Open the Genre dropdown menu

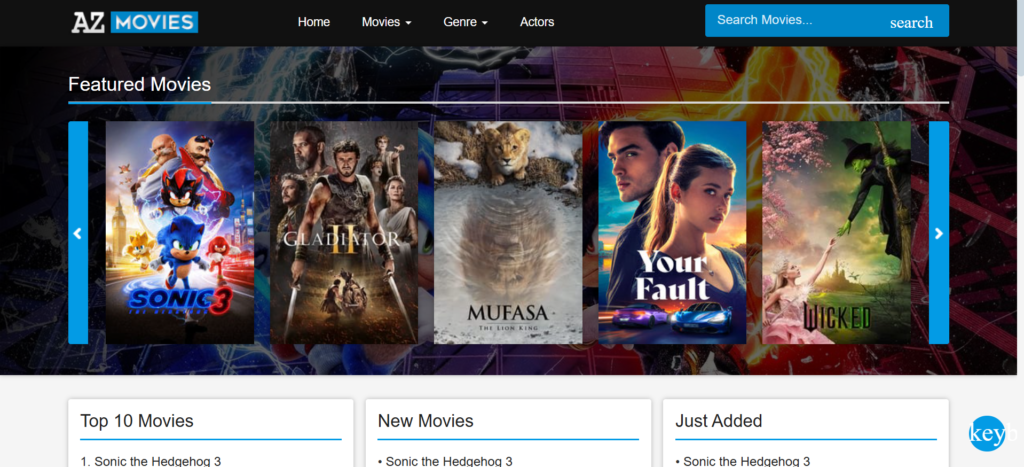(466, 22)
